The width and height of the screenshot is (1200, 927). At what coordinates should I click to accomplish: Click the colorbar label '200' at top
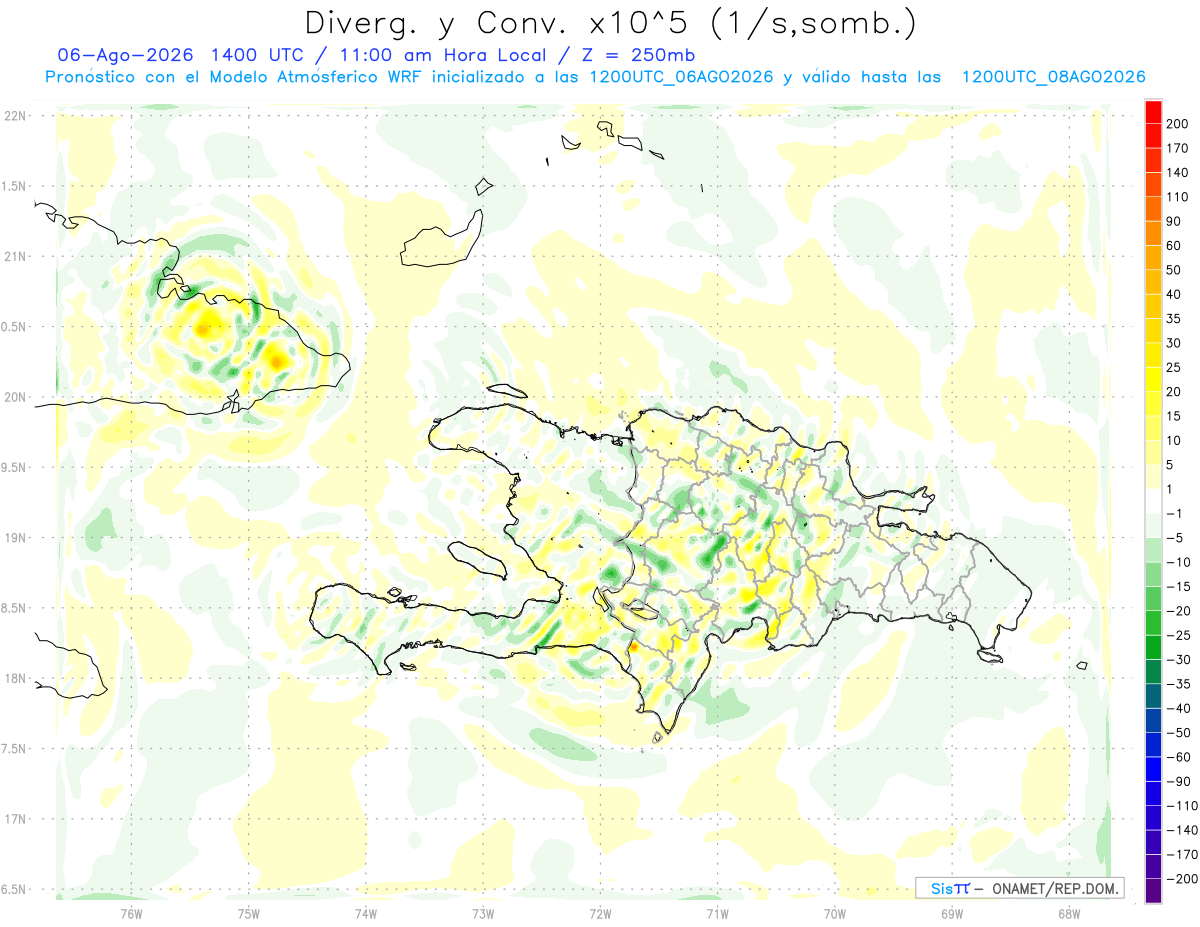tap(1177, 124)
